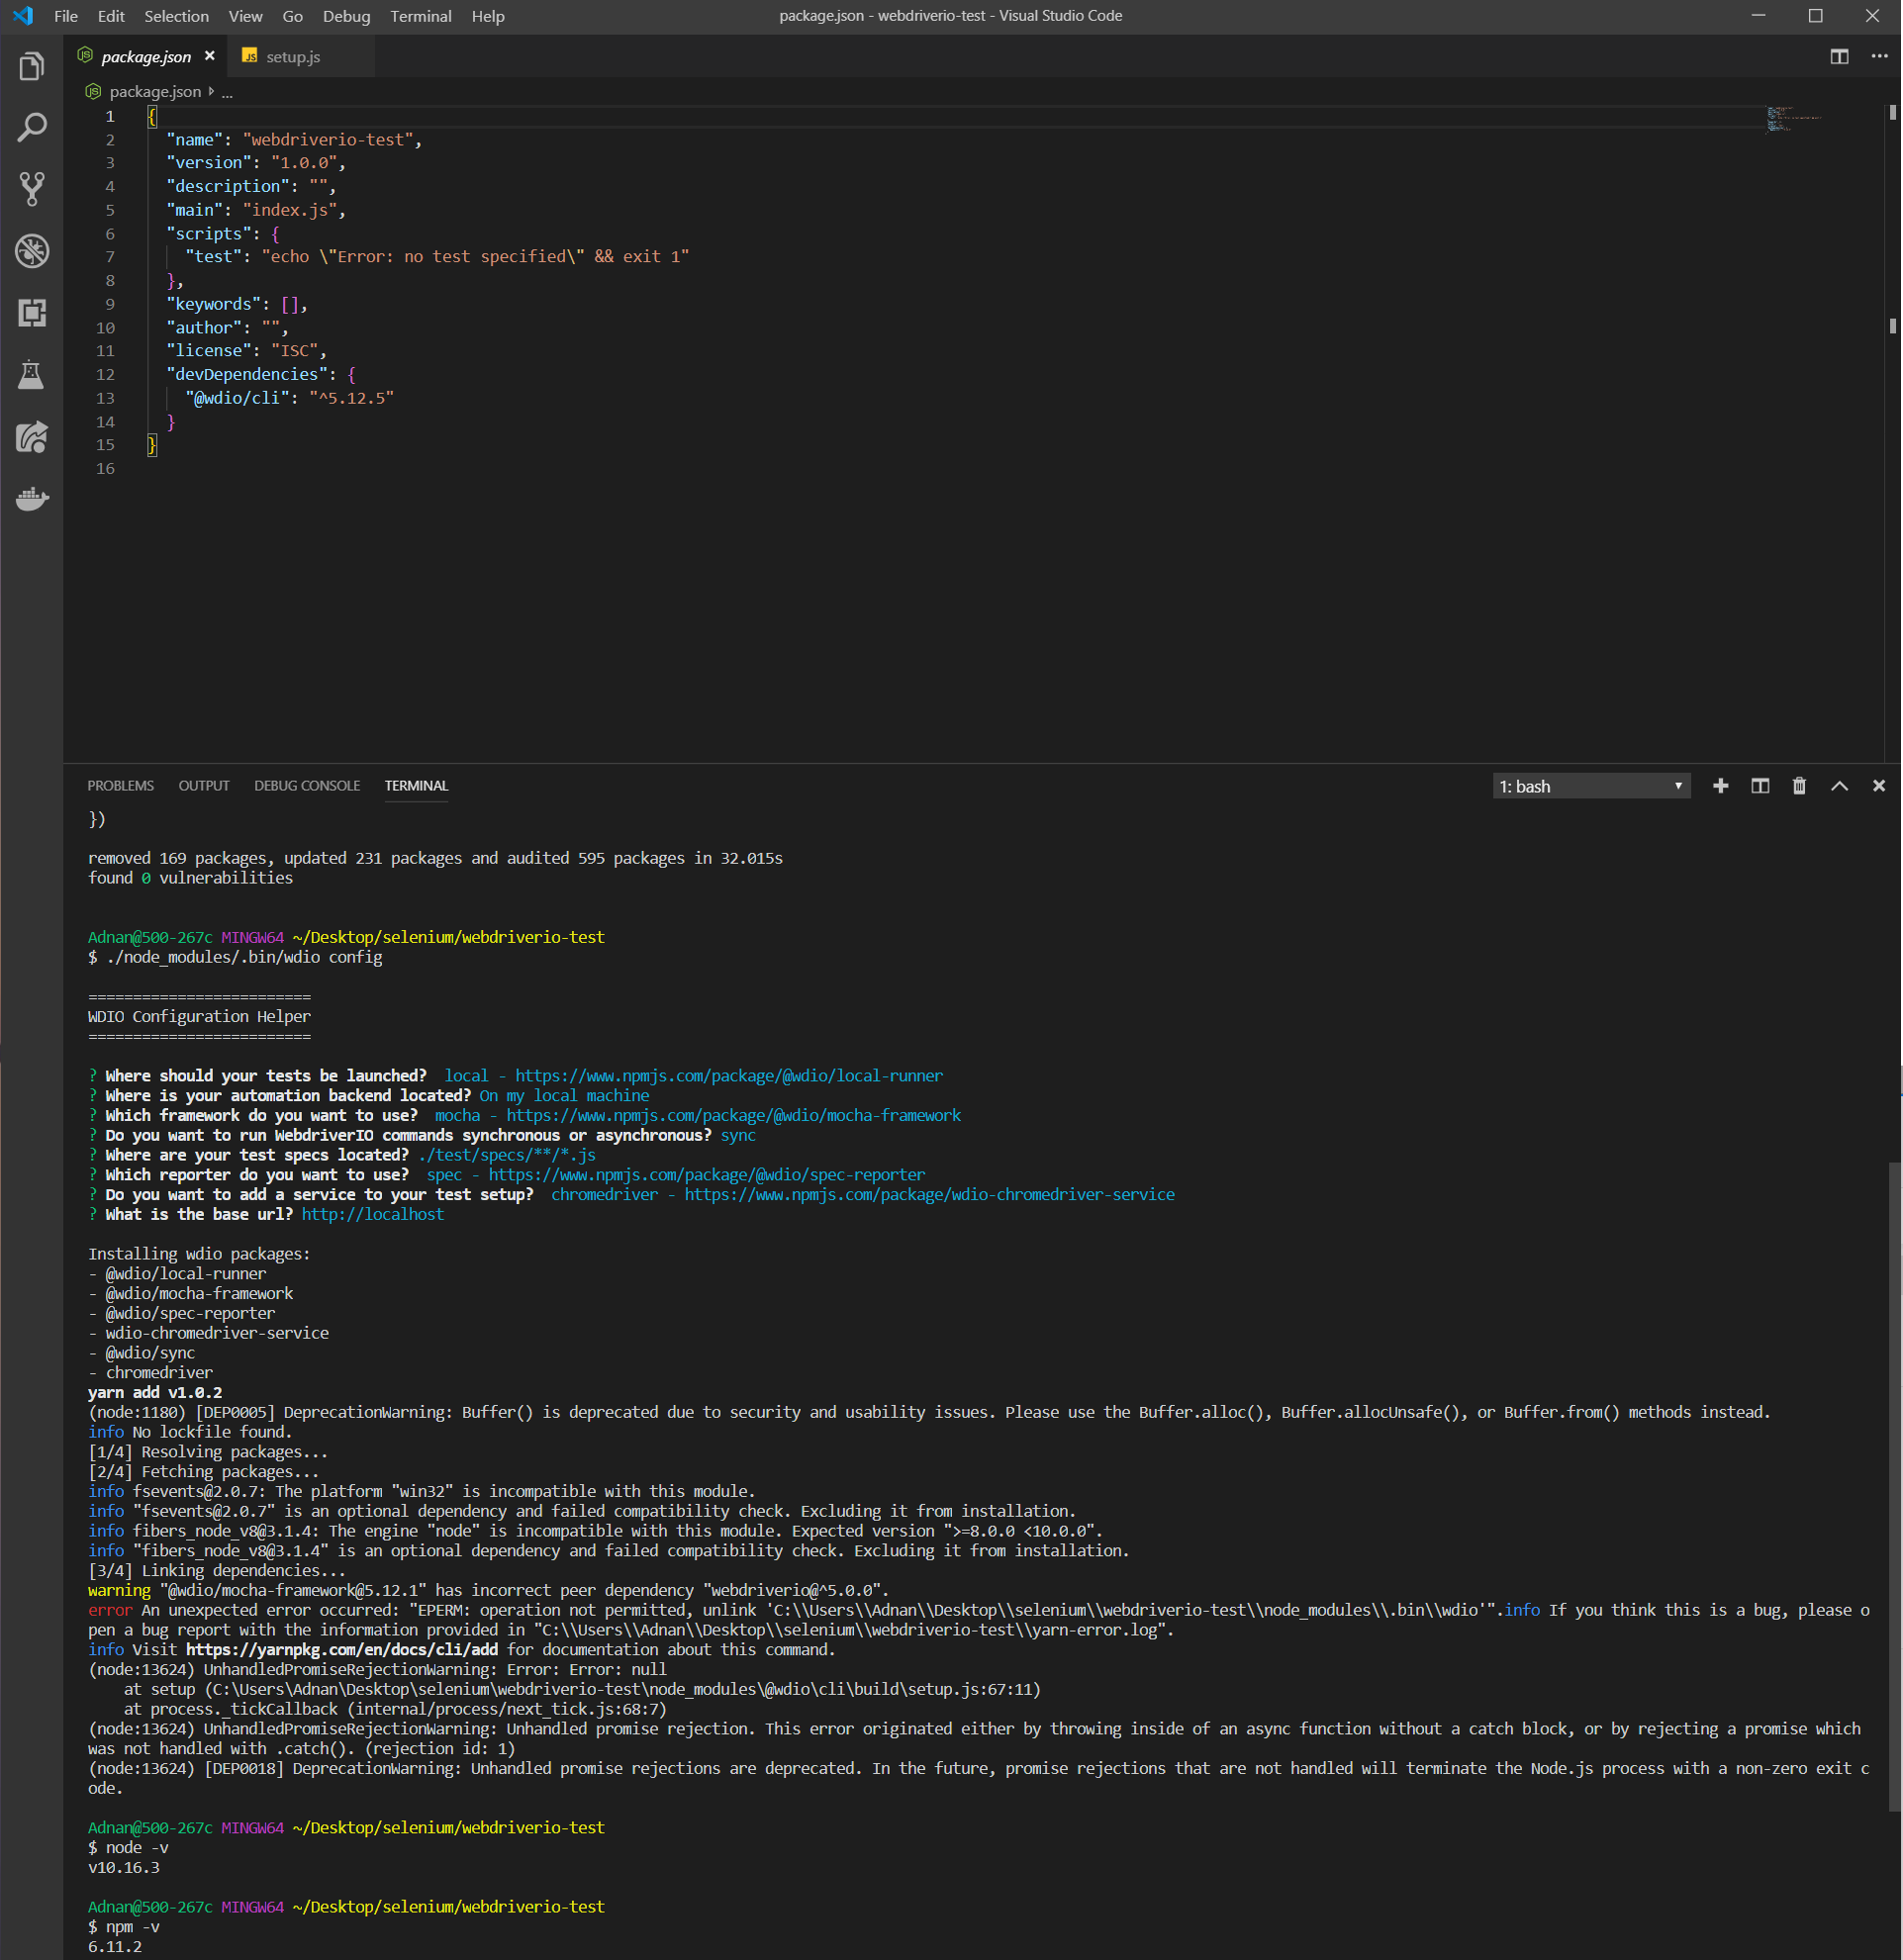Switch to the setup.js tab

coord(291,56)
